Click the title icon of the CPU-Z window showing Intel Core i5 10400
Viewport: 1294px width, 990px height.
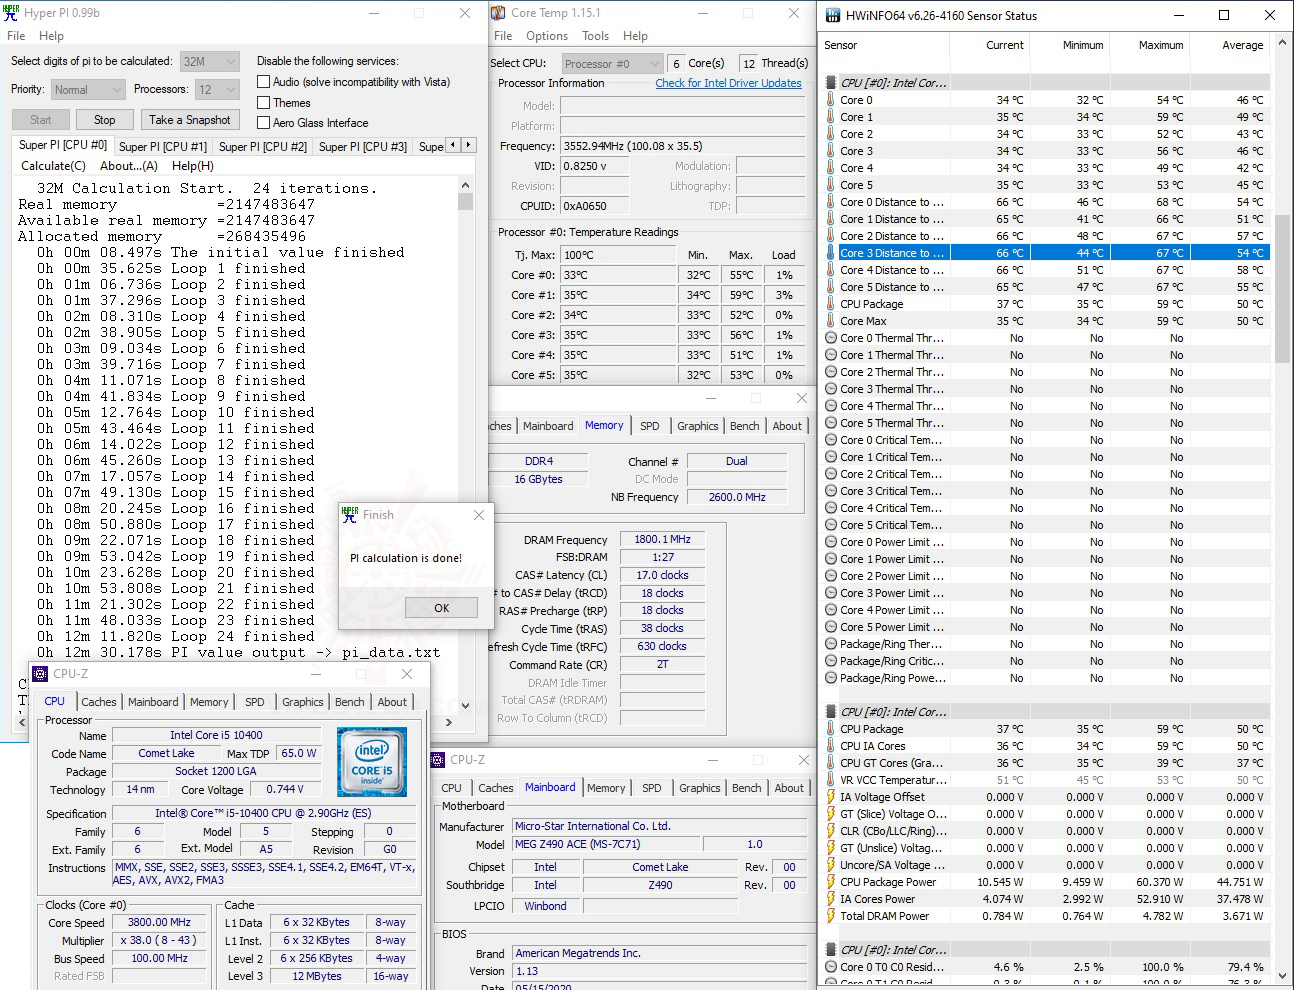[40, 674]
